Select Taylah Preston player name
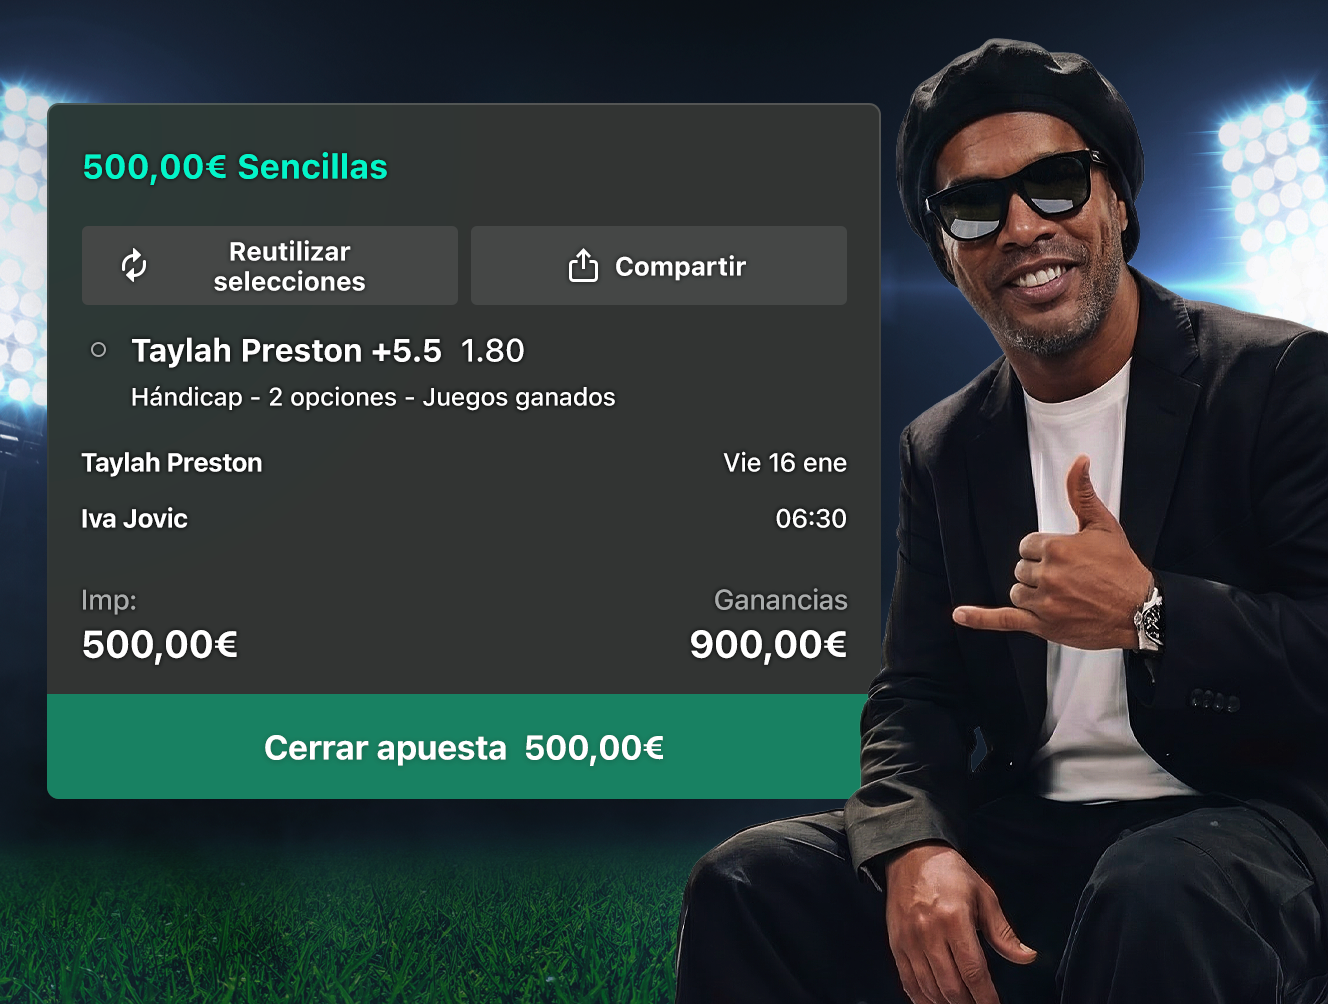The width and height of the screenshot is (1328, 1004). (172, 463)
